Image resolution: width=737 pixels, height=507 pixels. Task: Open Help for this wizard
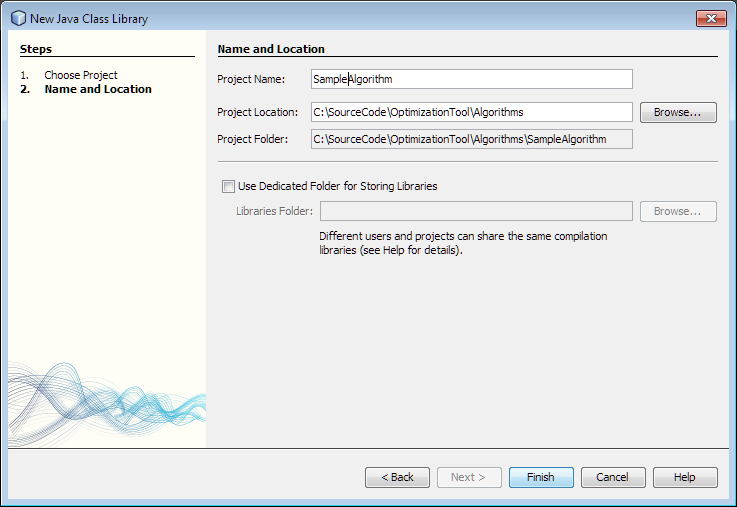[x=685, y=477]
